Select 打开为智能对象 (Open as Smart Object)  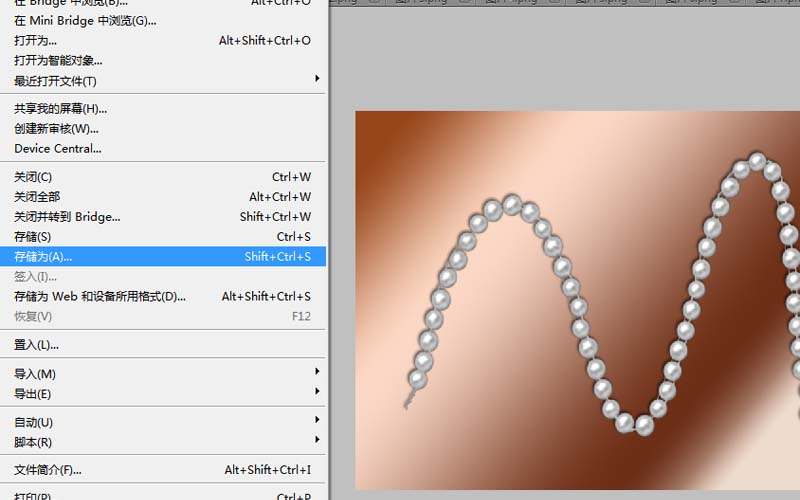coord(163,61)
